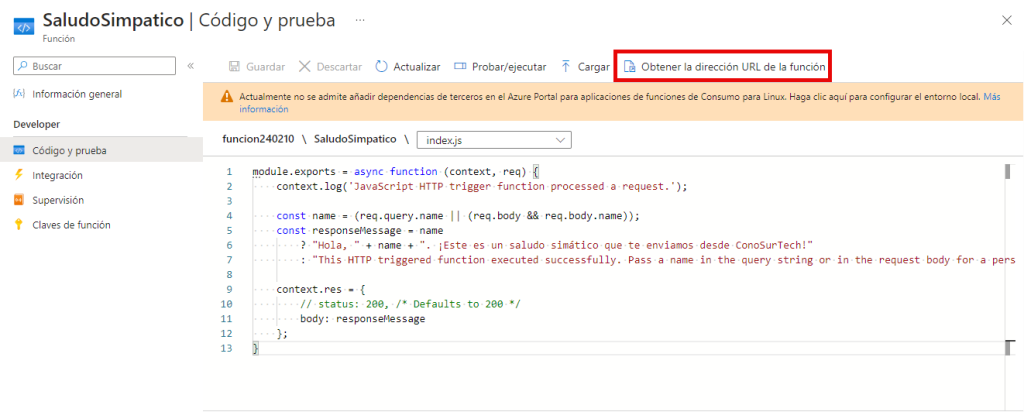The width and height of the screenshot is (1024, 412).
Task: Click the Supervisión monitor icon
Action: coord(19,200)
